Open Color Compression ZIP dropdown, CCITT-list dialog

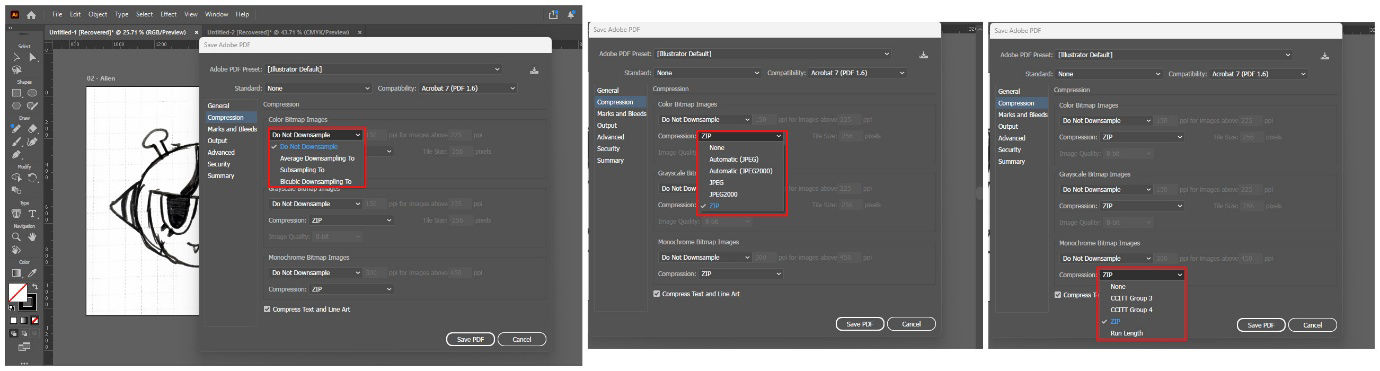pos(1141,136)
